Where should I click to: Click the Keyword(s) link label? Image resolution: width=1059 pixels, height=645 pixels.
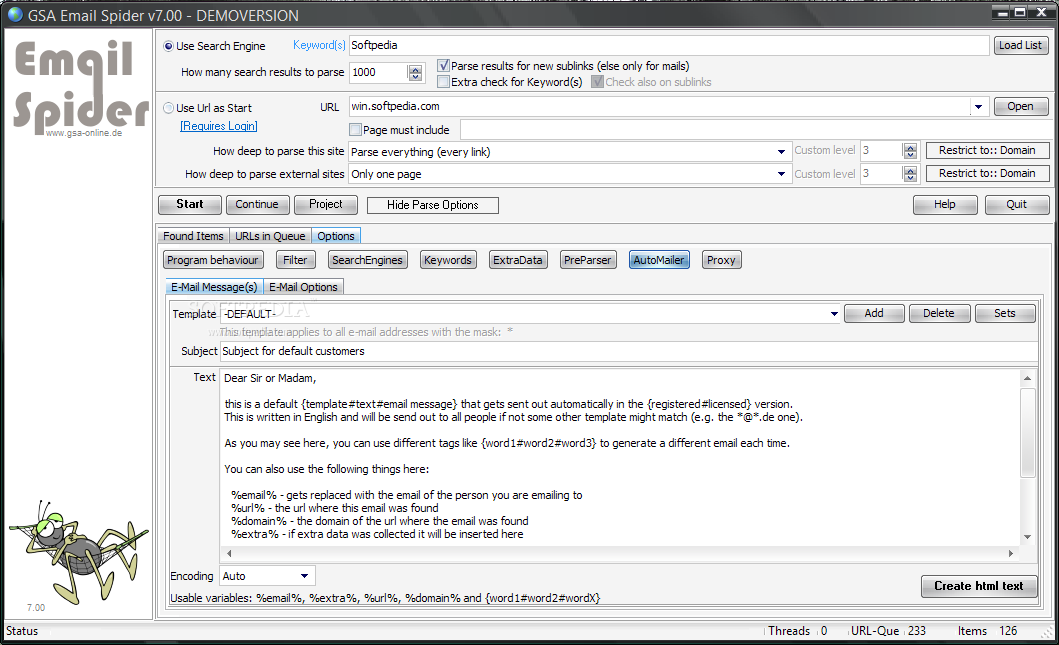point(319,45)
